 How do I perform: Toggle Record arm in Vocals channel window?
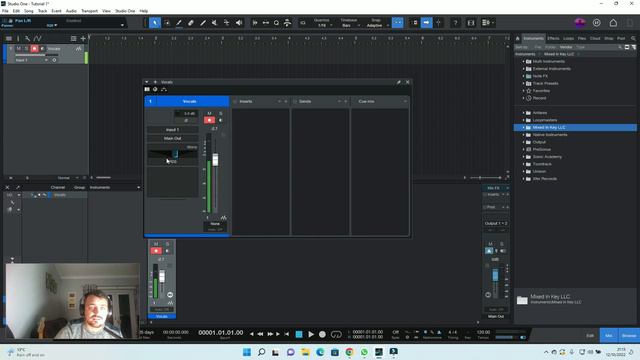[209, 120]
